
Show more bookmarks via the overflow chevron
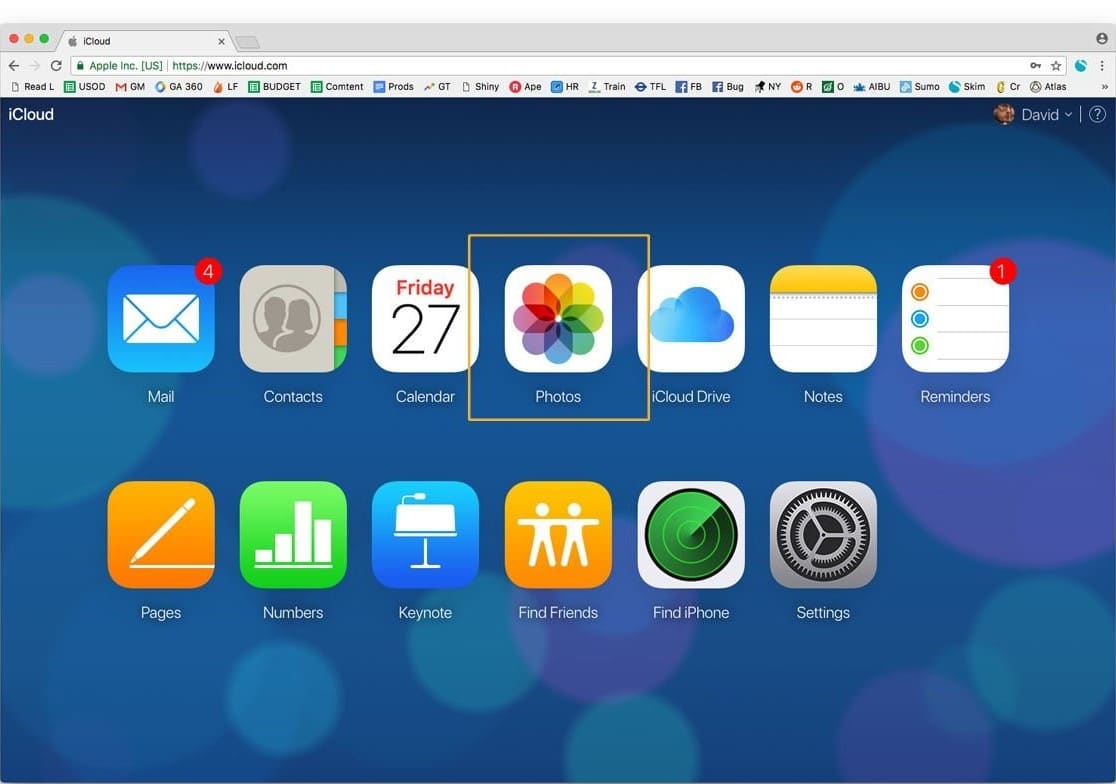coord(1105,87)
